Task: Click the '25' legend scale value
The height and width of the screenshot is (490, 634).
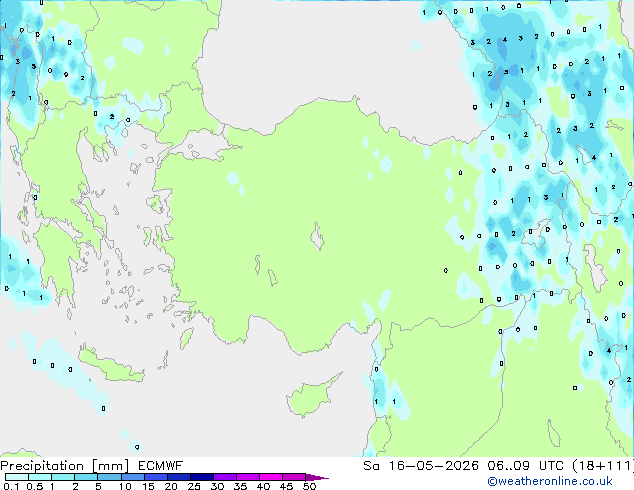Action: click(x=194, y=486)
